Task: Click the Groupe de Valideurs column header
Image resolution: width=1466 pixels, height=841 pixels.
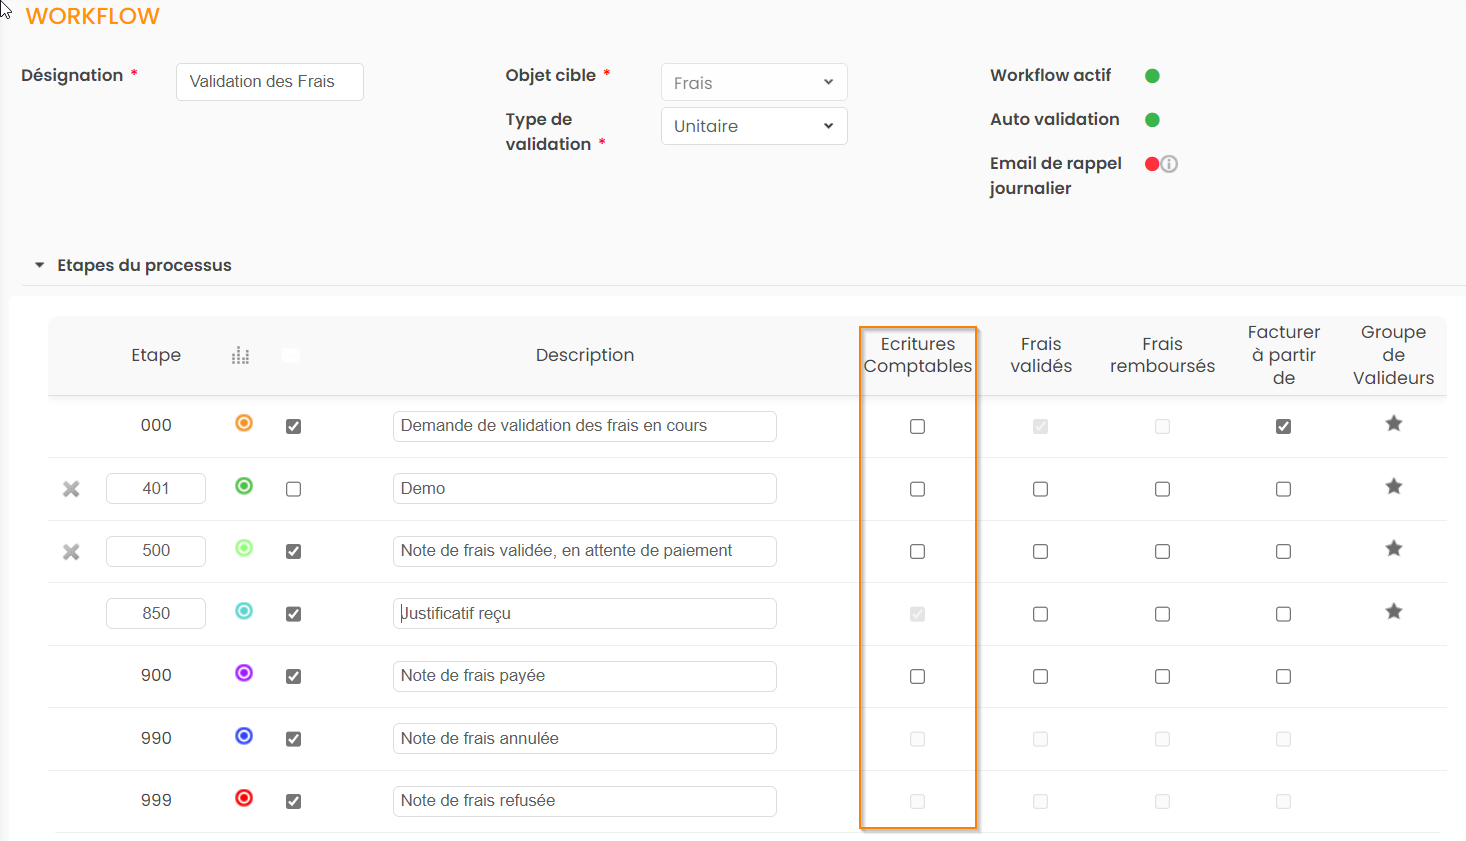Action: [1393, 355]
